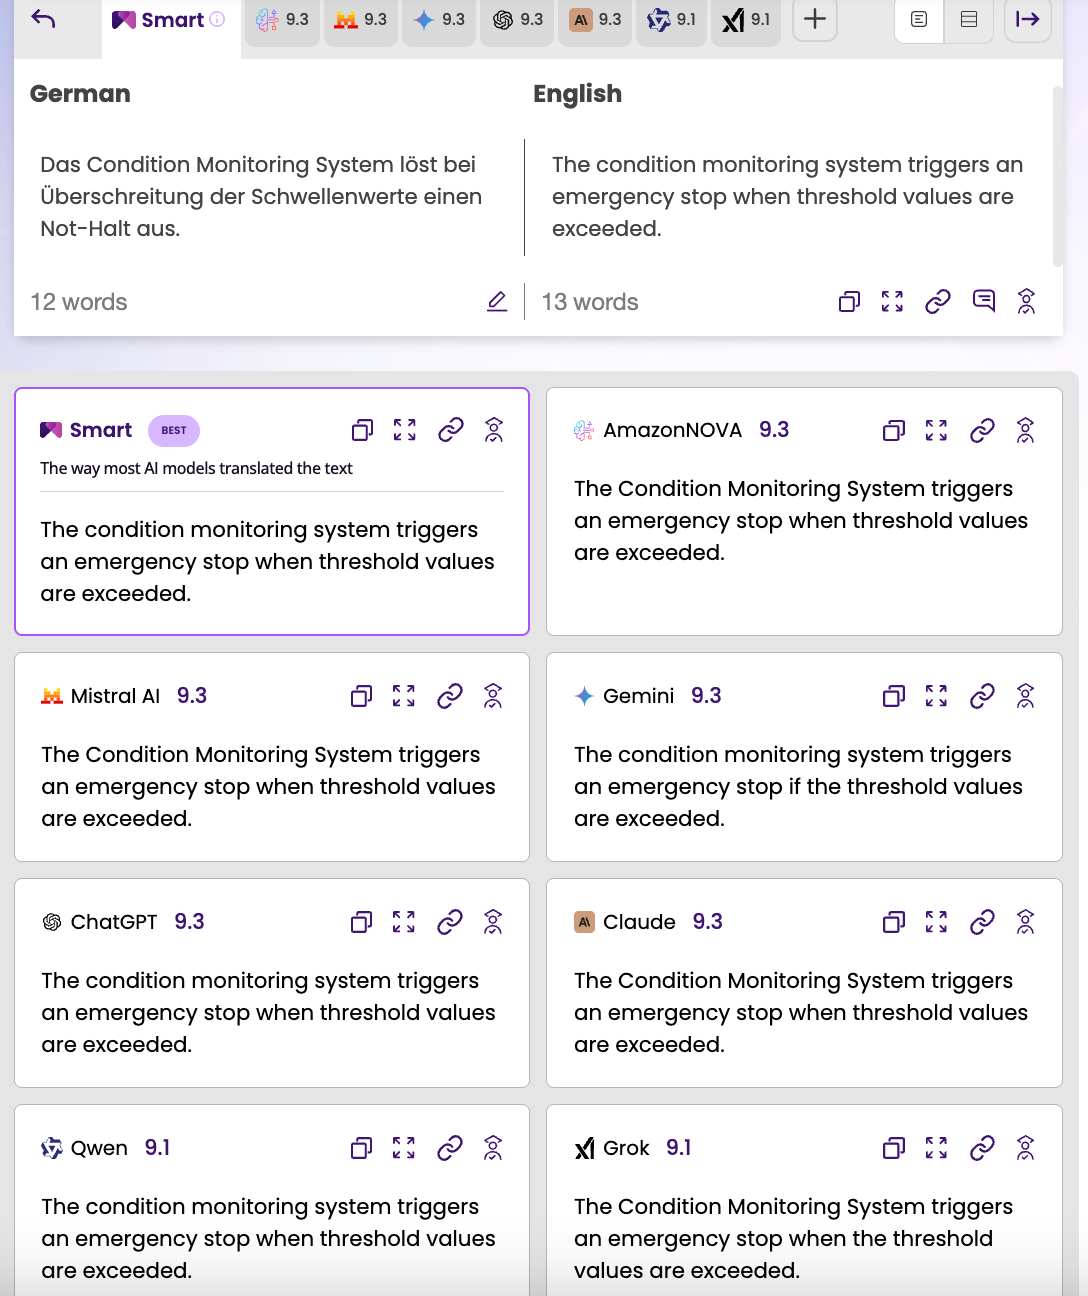This screenshot has height=1296, width=1088.
Task: Click the back arrow icon
Action: click(43, 19)
